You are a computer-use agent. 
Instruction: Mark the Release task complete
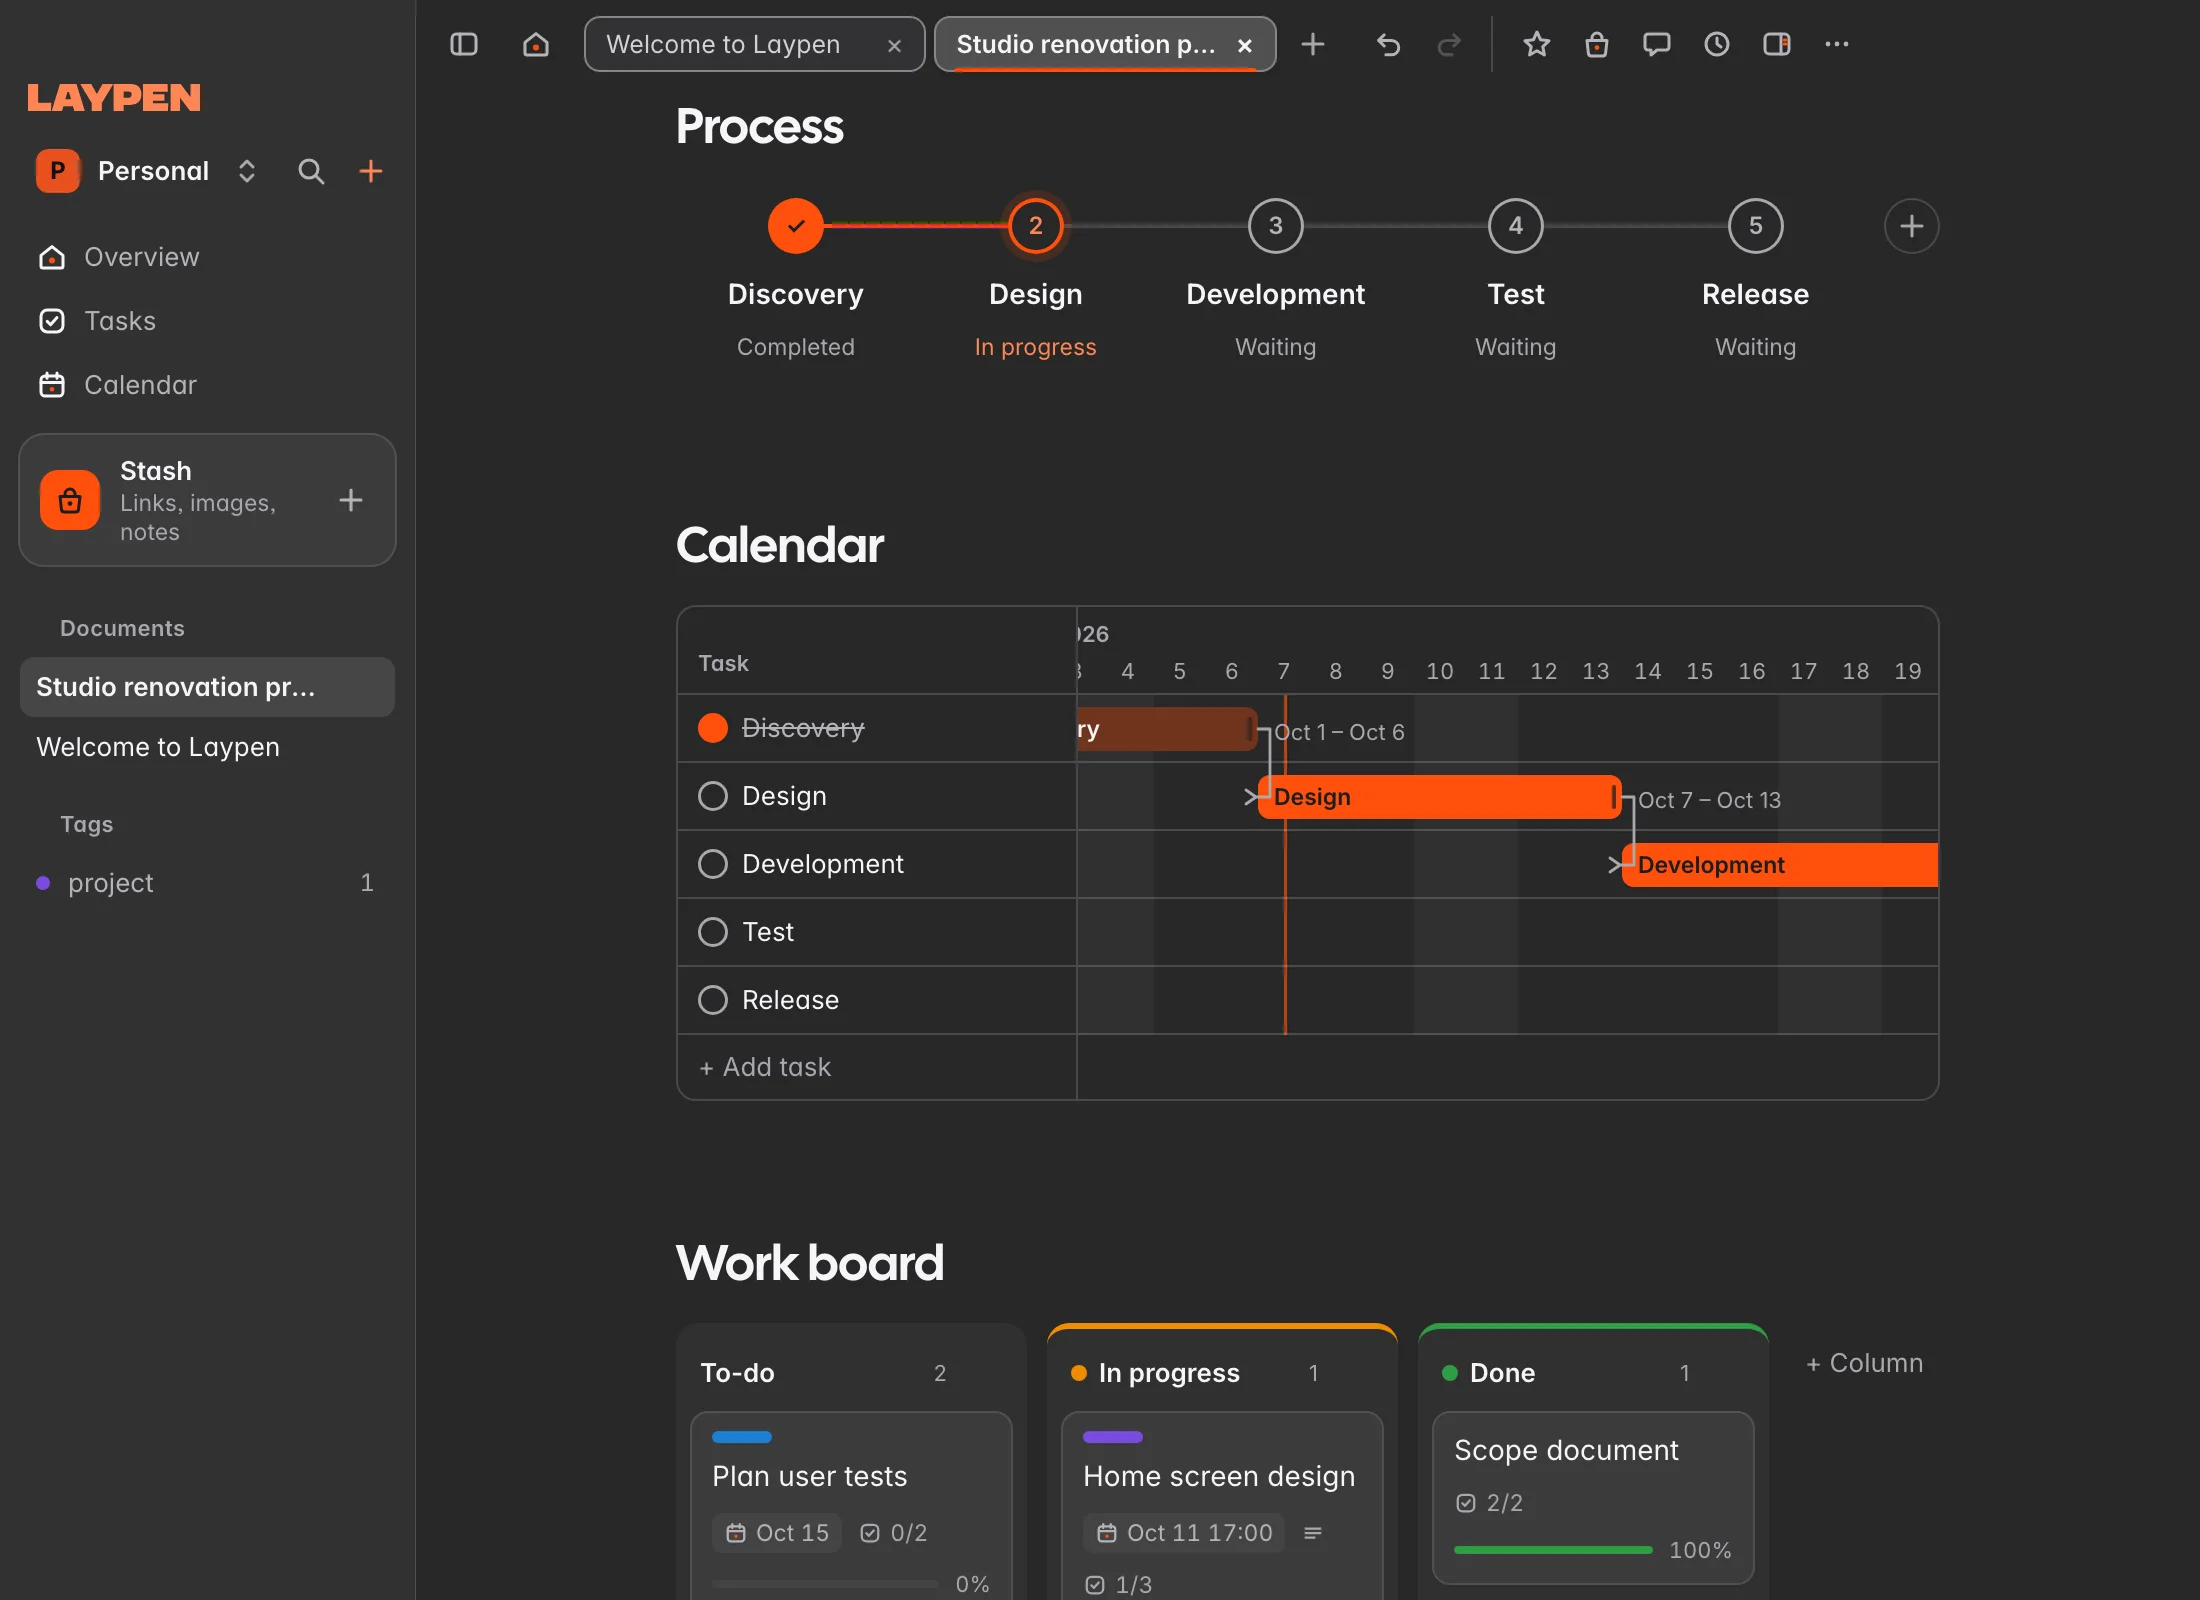pyautogui.click(x=713, y=1000)
